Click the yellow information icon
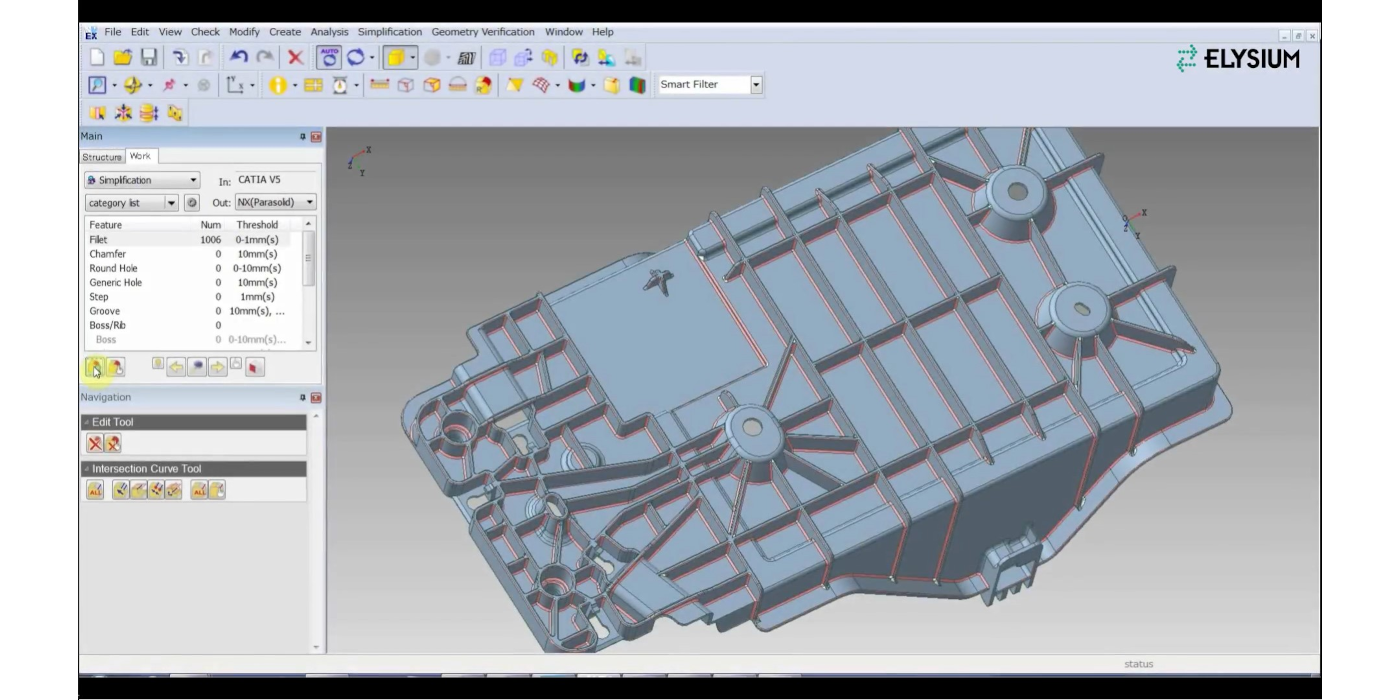This screenshot has height=700, width=1400. click(x=277, y=86)
